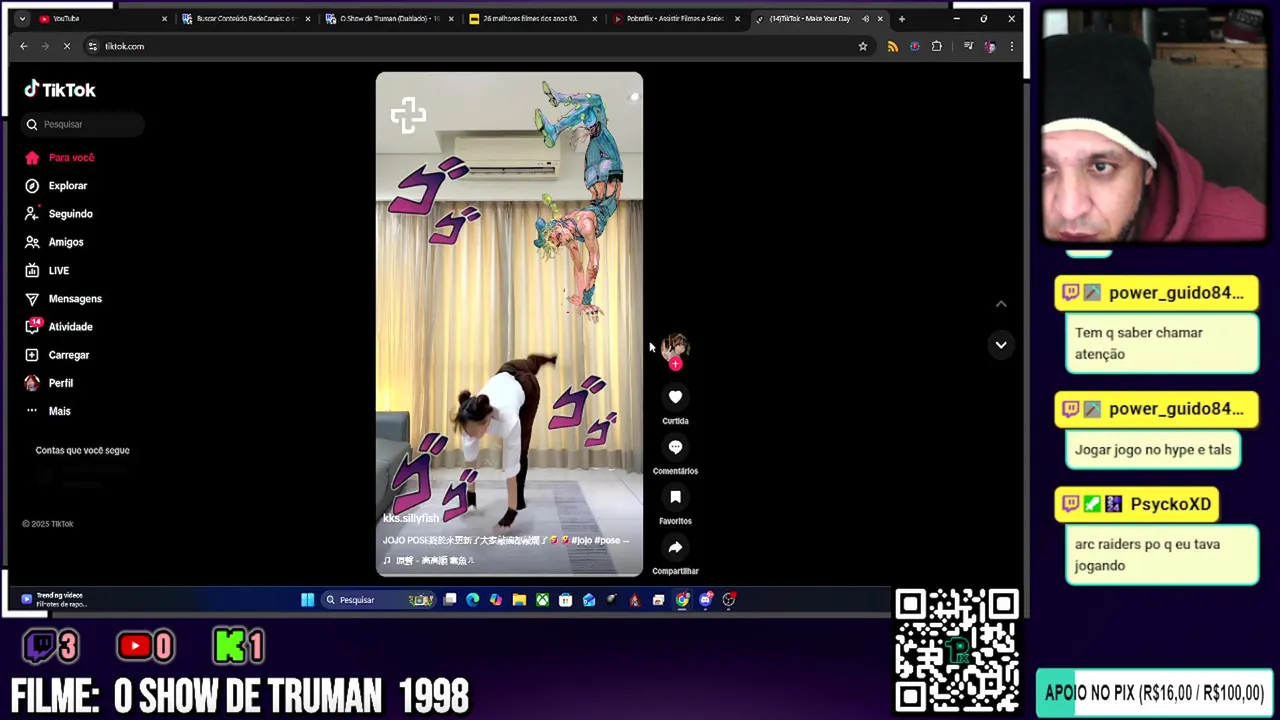Save the video to Favoritos
Screen dimensions: 1280x720
point(675,497)
